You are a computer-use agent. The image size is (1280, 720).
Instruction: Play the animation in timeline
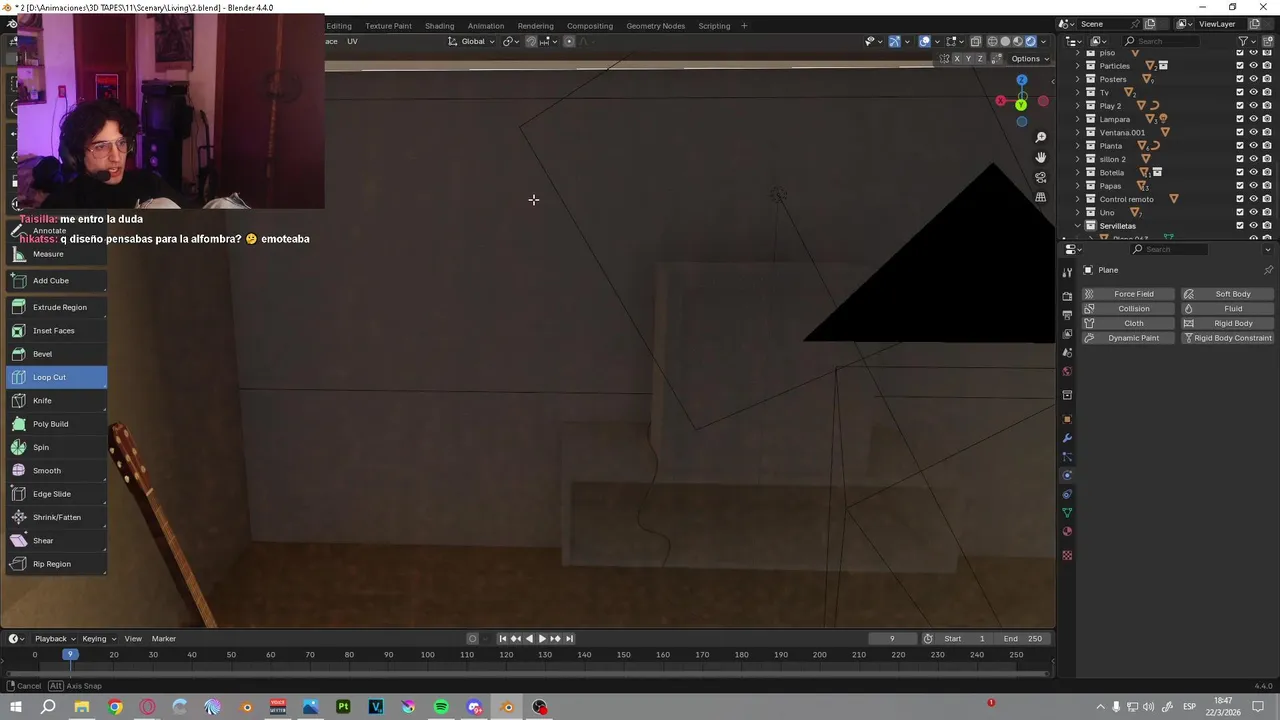point(542,638)
